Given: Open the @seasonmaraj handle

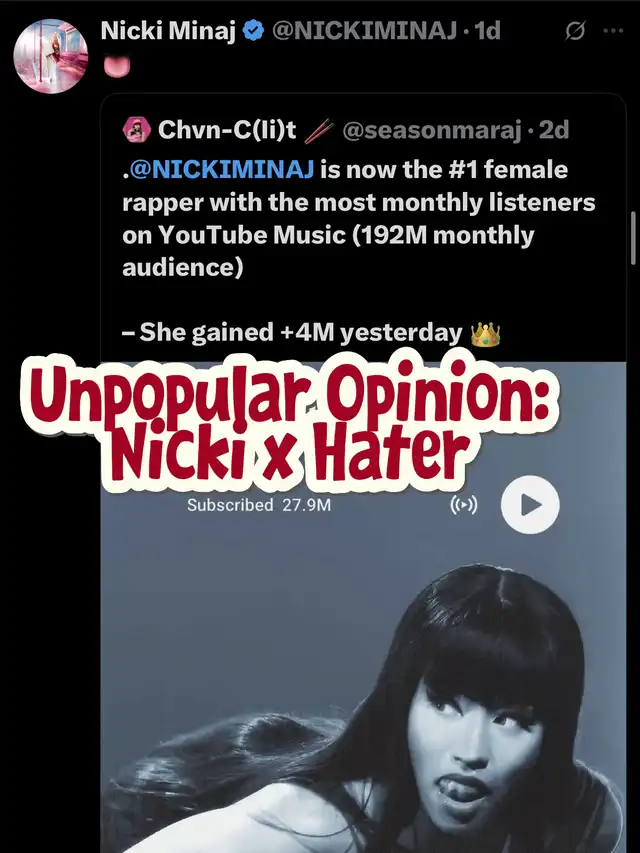Looking at the screenshot, I should pos(432,131).
